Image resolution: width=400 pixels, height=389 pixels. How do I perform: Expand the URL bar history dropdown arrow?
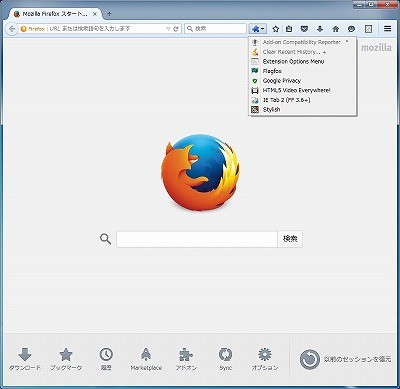[168, 29]
